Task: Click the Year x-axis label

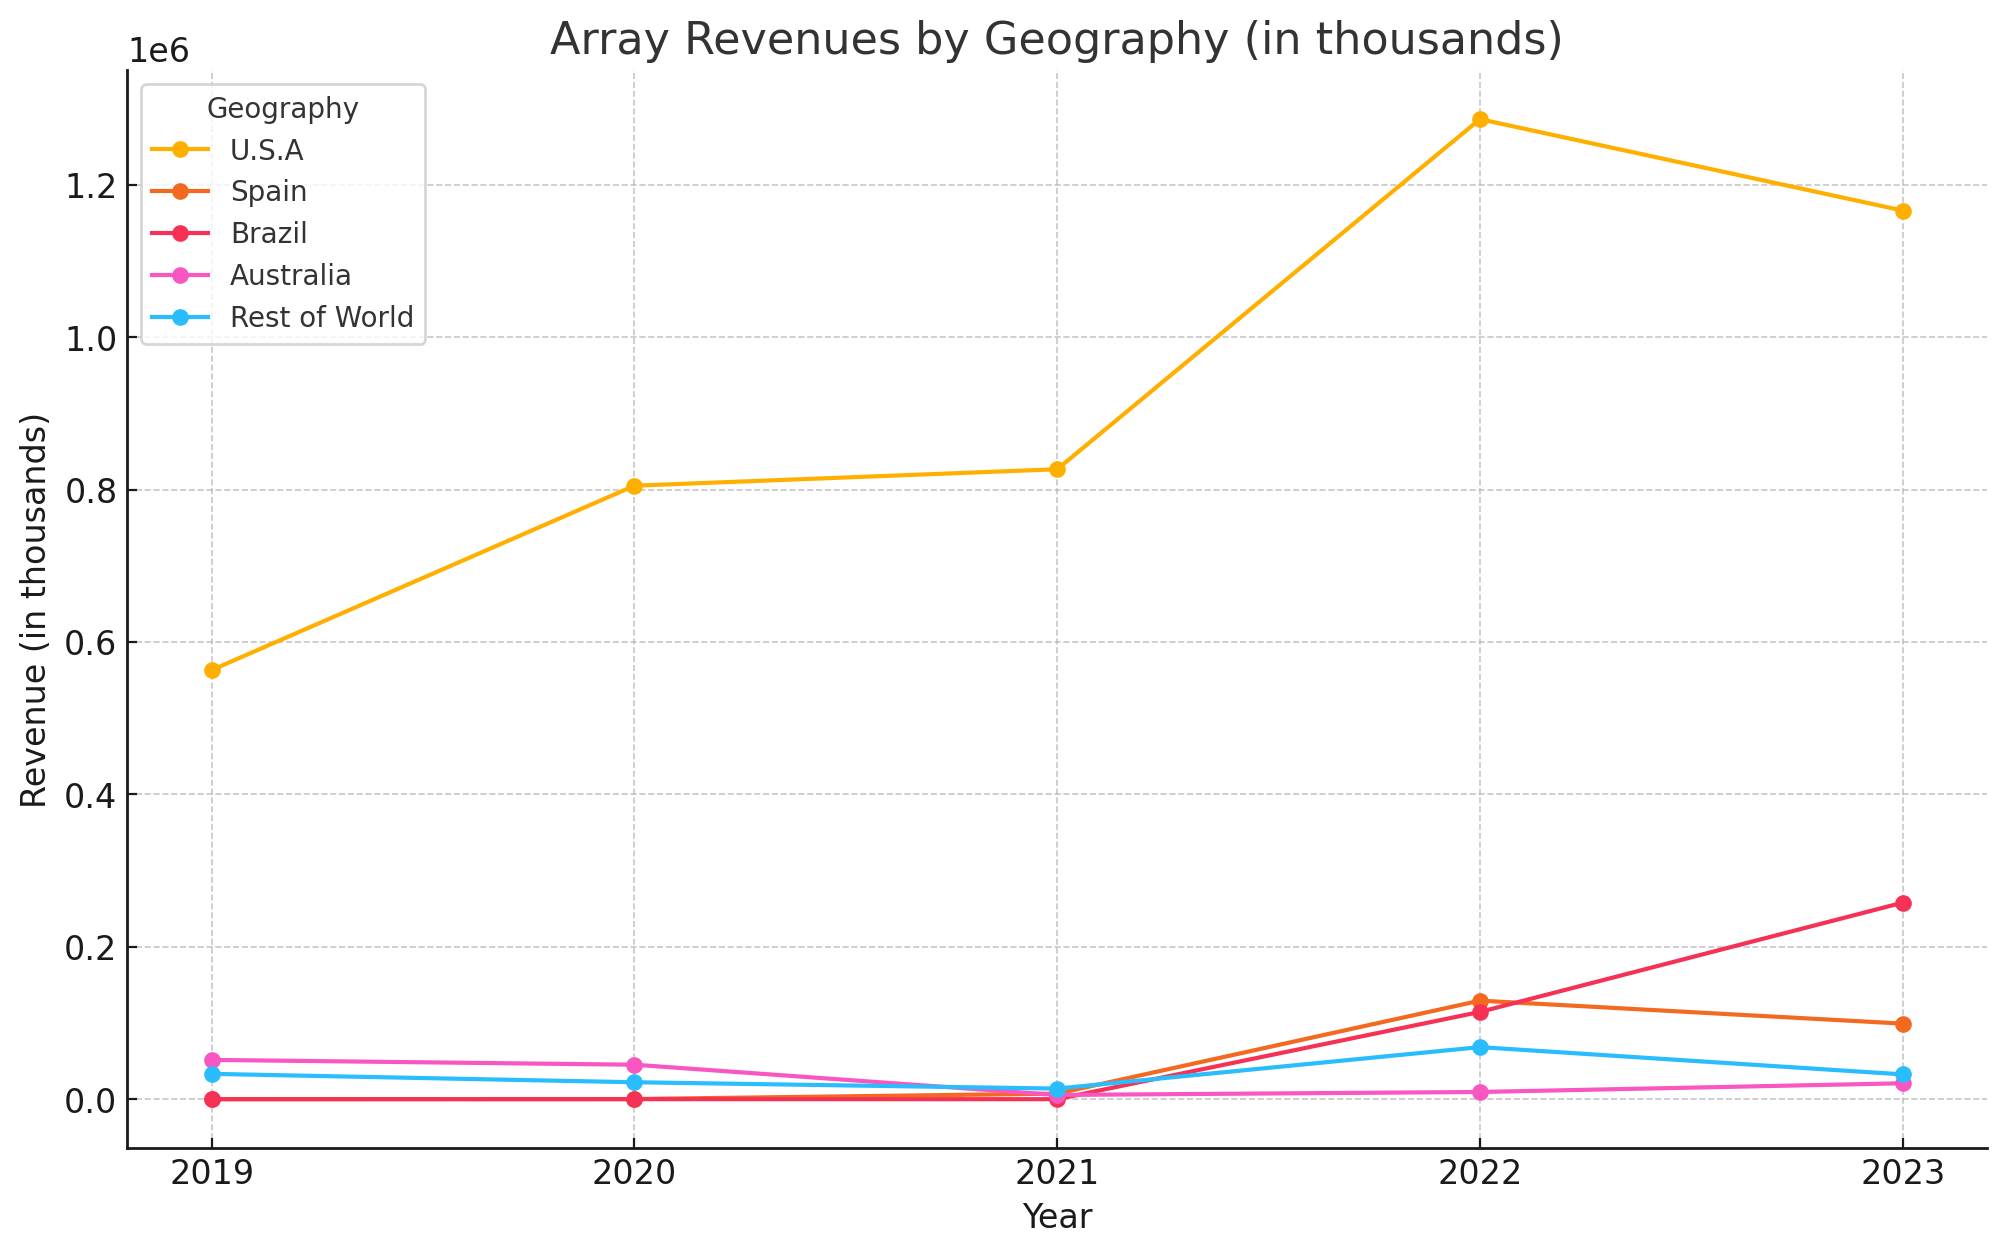Action: (1057, 1217)
